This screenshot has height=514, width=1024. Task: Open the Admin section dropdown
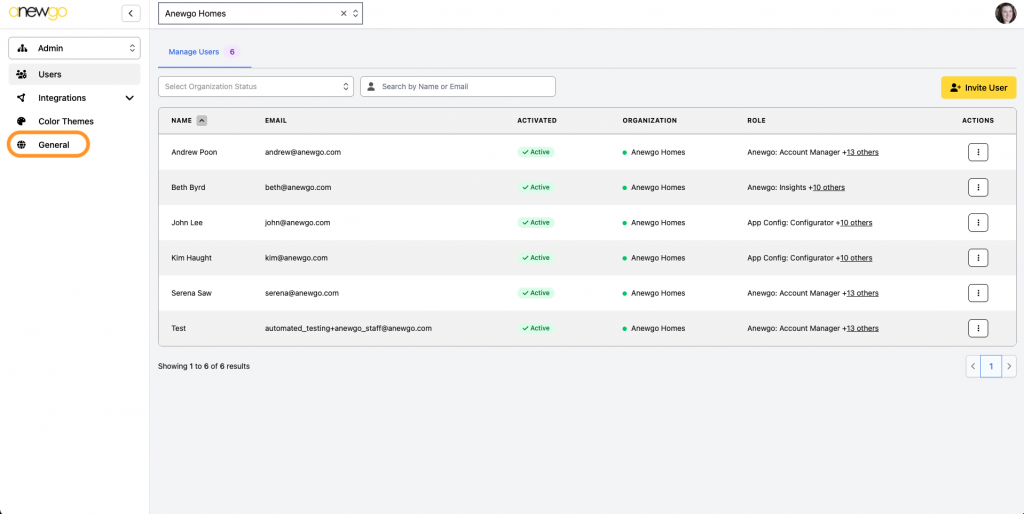coord(74,48)
